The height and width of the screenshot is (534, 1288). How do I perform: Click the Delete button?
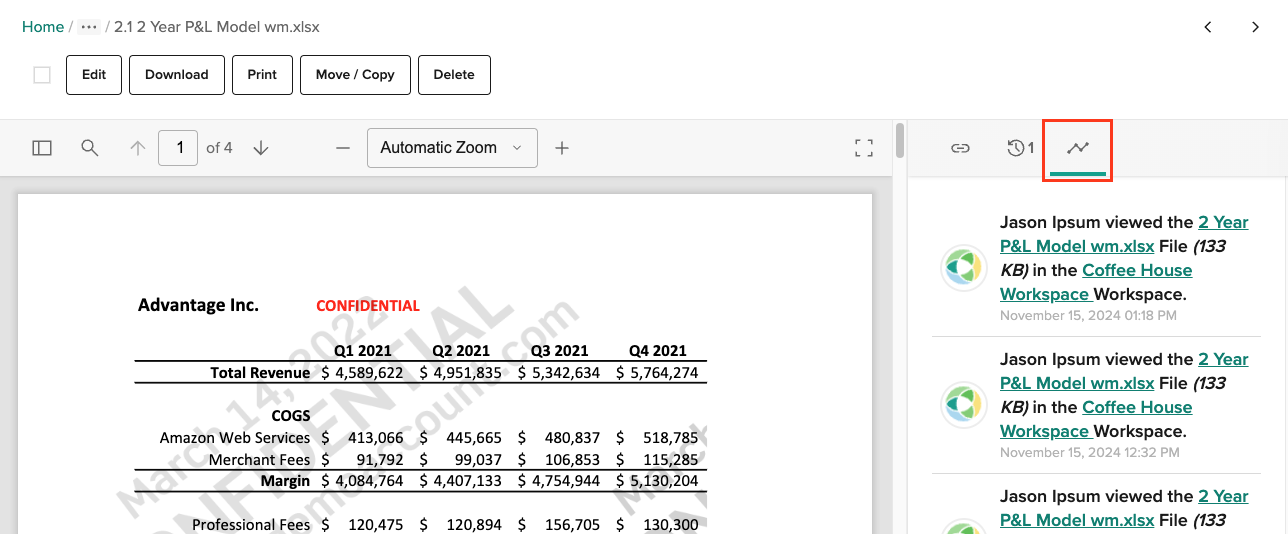[454, 75]
